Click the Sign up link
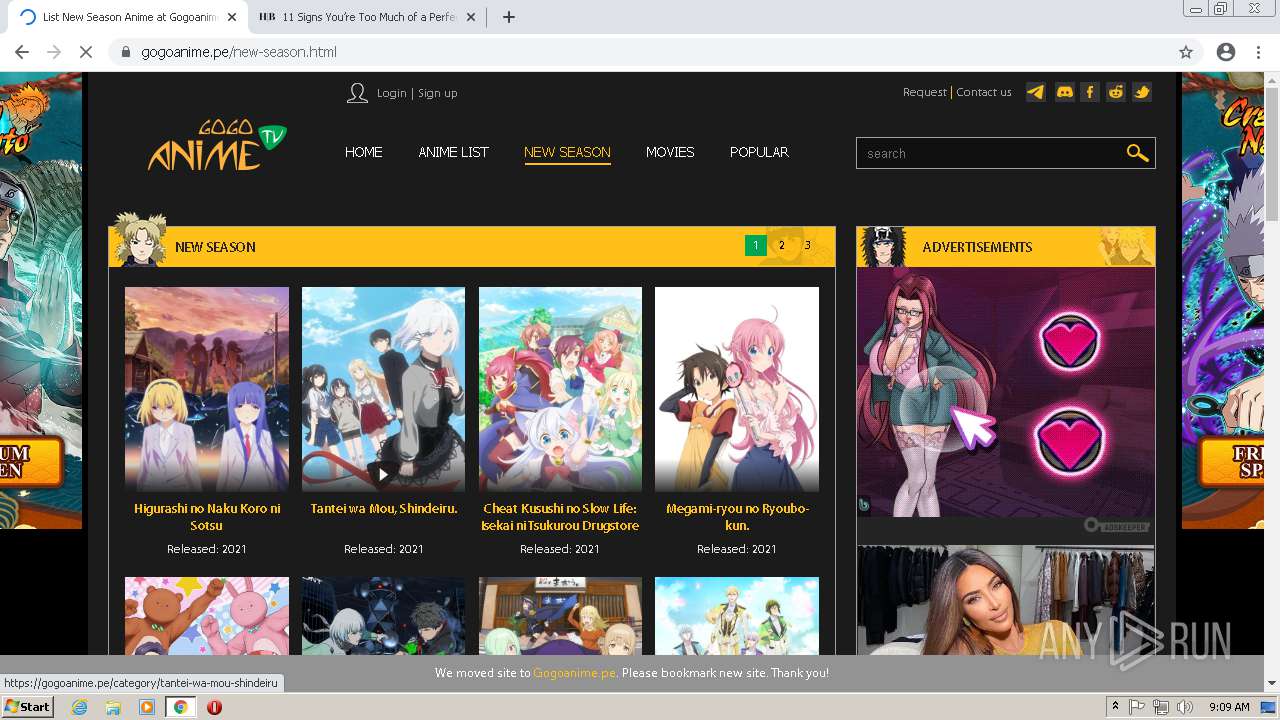This screenshot has width=1280, height=720. [437, 93]
